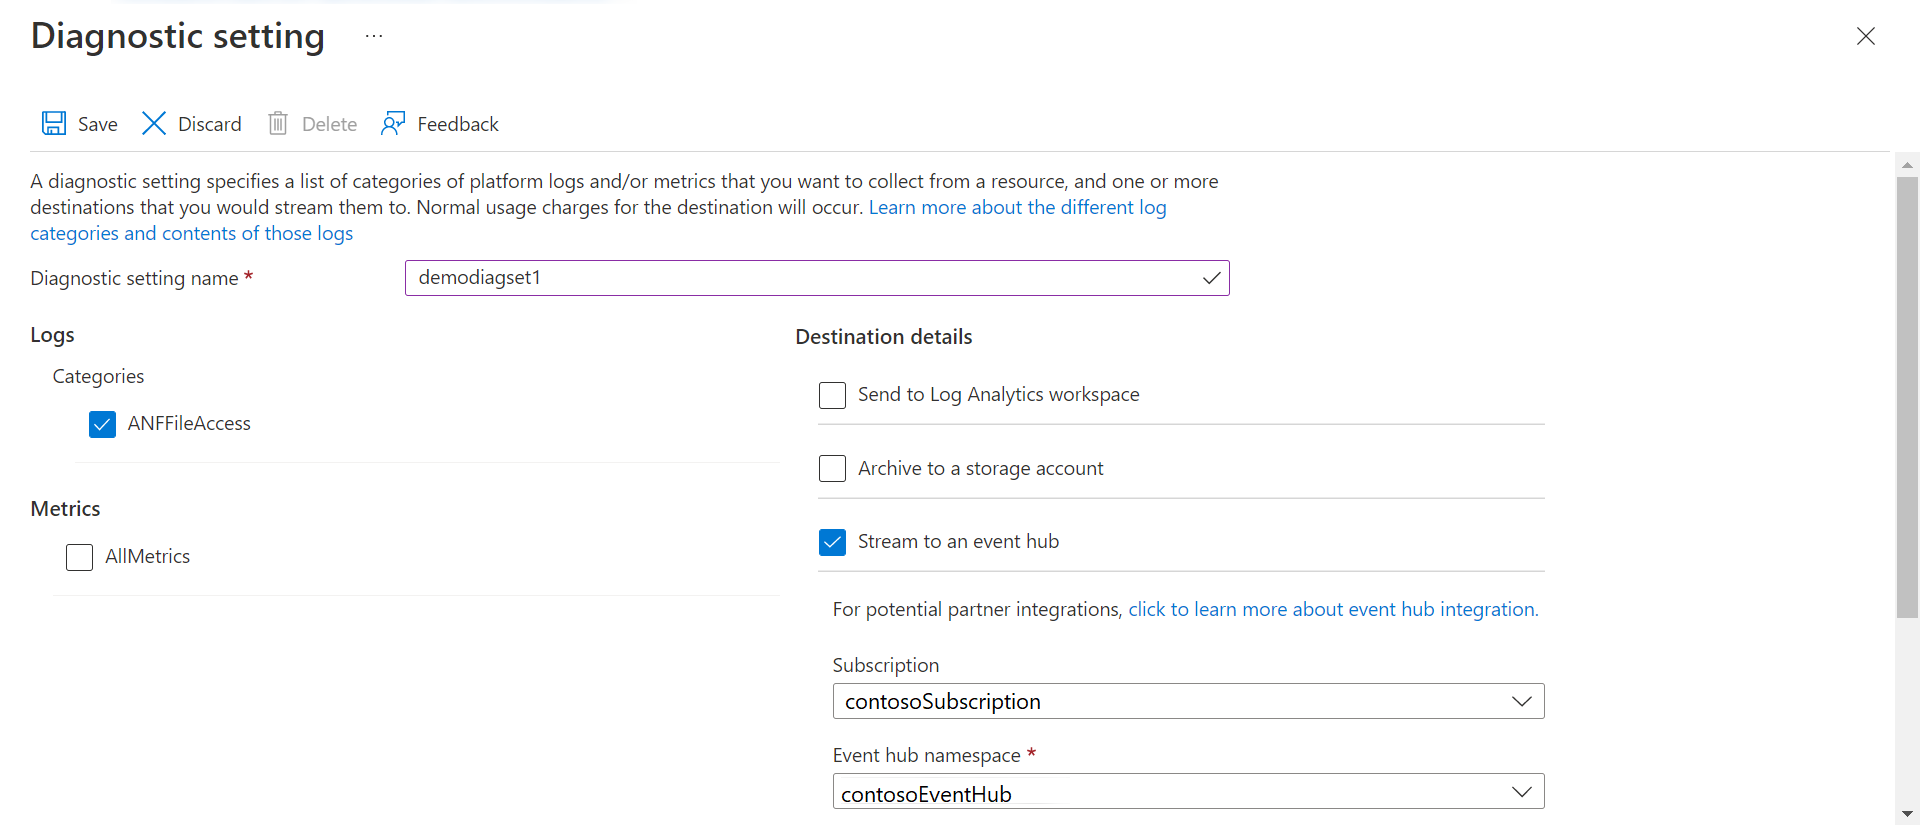Click the scrollbar up arrow

1907,165
